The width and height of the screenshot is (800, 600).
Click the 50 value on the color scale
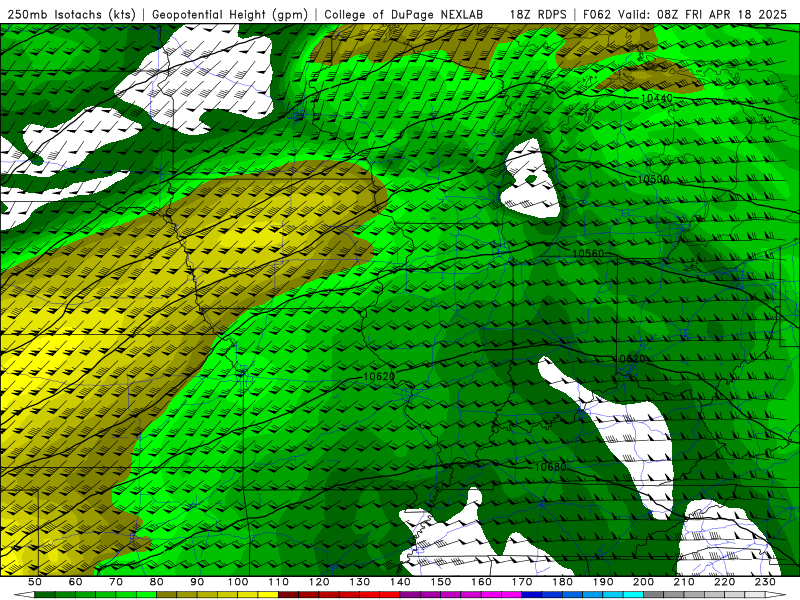tap(35, 582)
